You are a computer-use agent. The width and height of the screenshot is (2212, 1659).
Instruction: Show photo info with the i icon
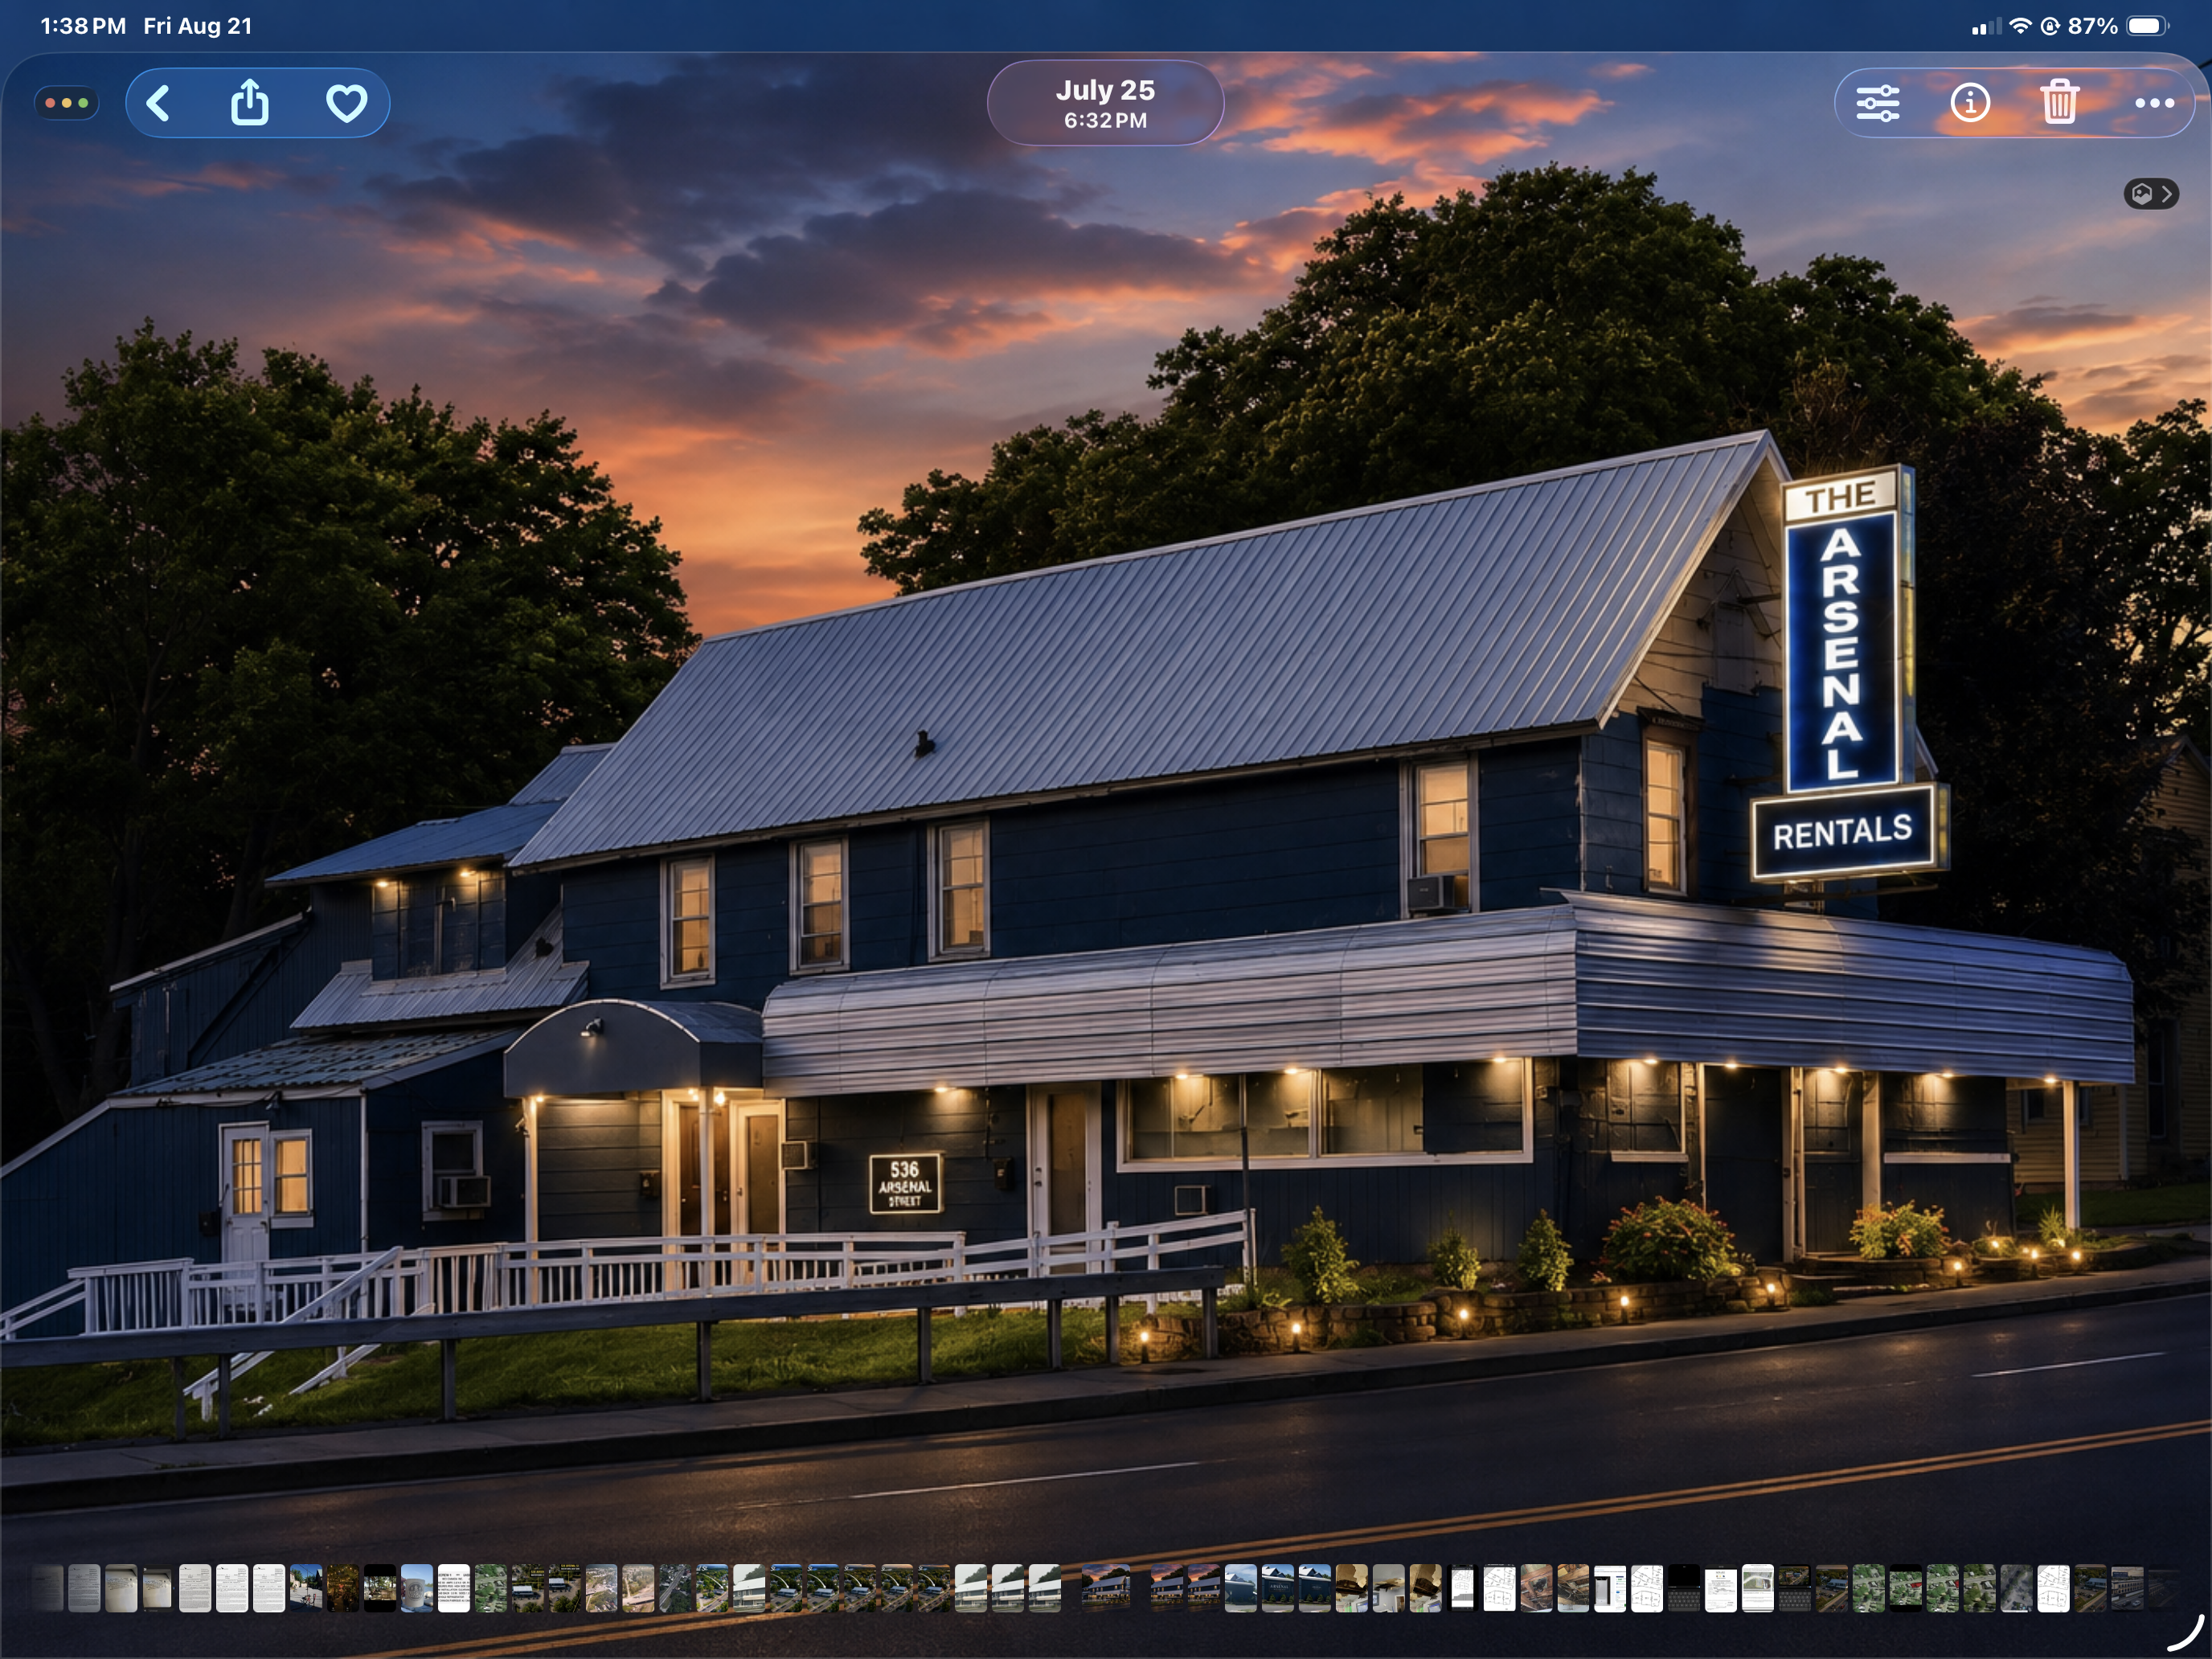tap(1969, 103)
